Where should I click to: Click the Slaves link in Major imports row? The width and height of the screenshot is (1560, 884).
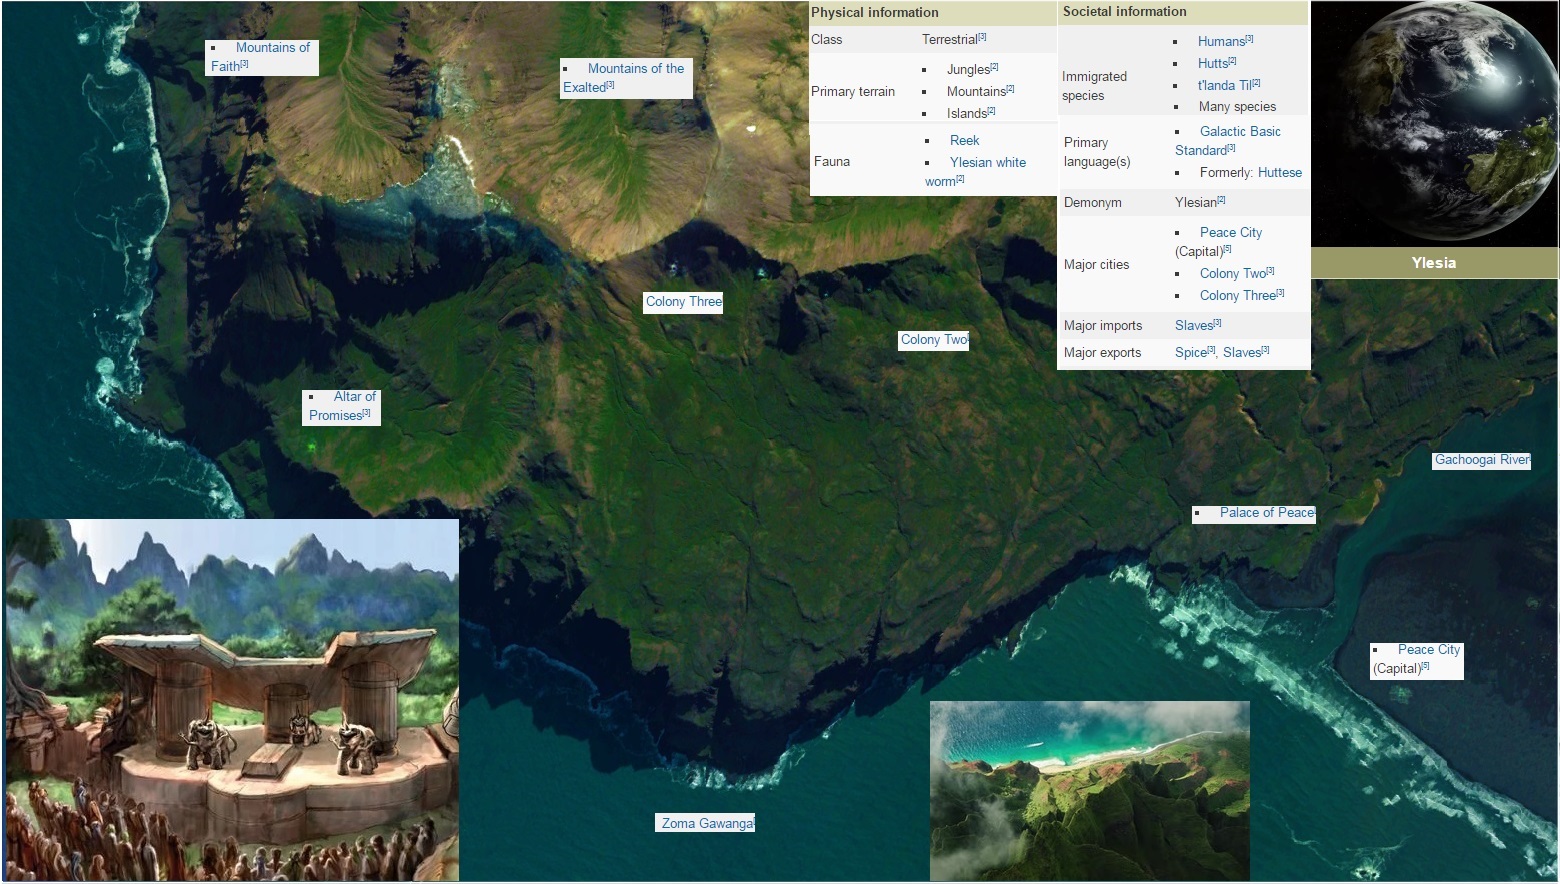point(1193,326)
